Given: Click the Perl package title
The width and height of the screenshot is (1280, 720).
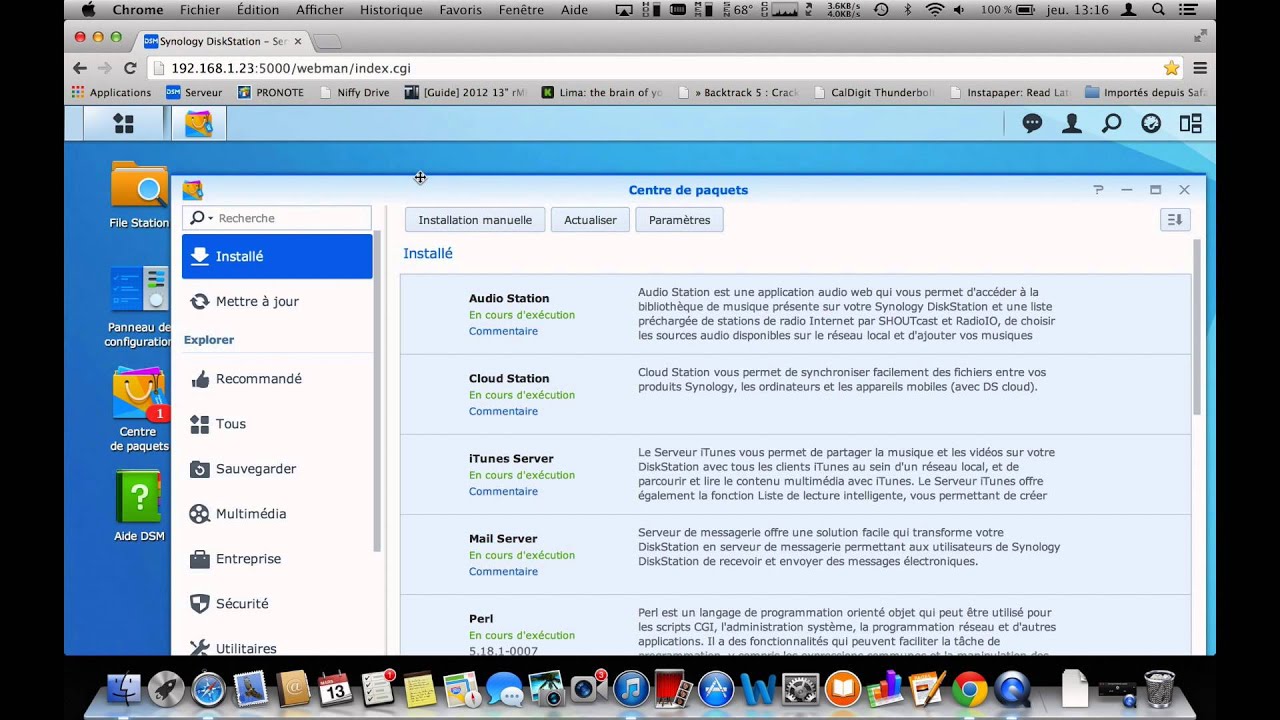Looking at the screenshot, I should (481, 618).
